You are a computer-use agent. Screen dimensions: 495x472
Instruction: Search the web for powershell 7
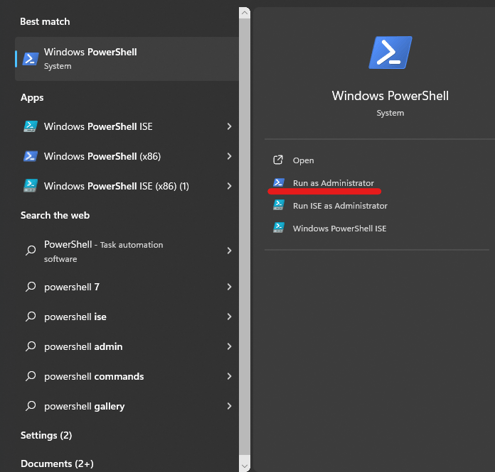coord(127,287)
